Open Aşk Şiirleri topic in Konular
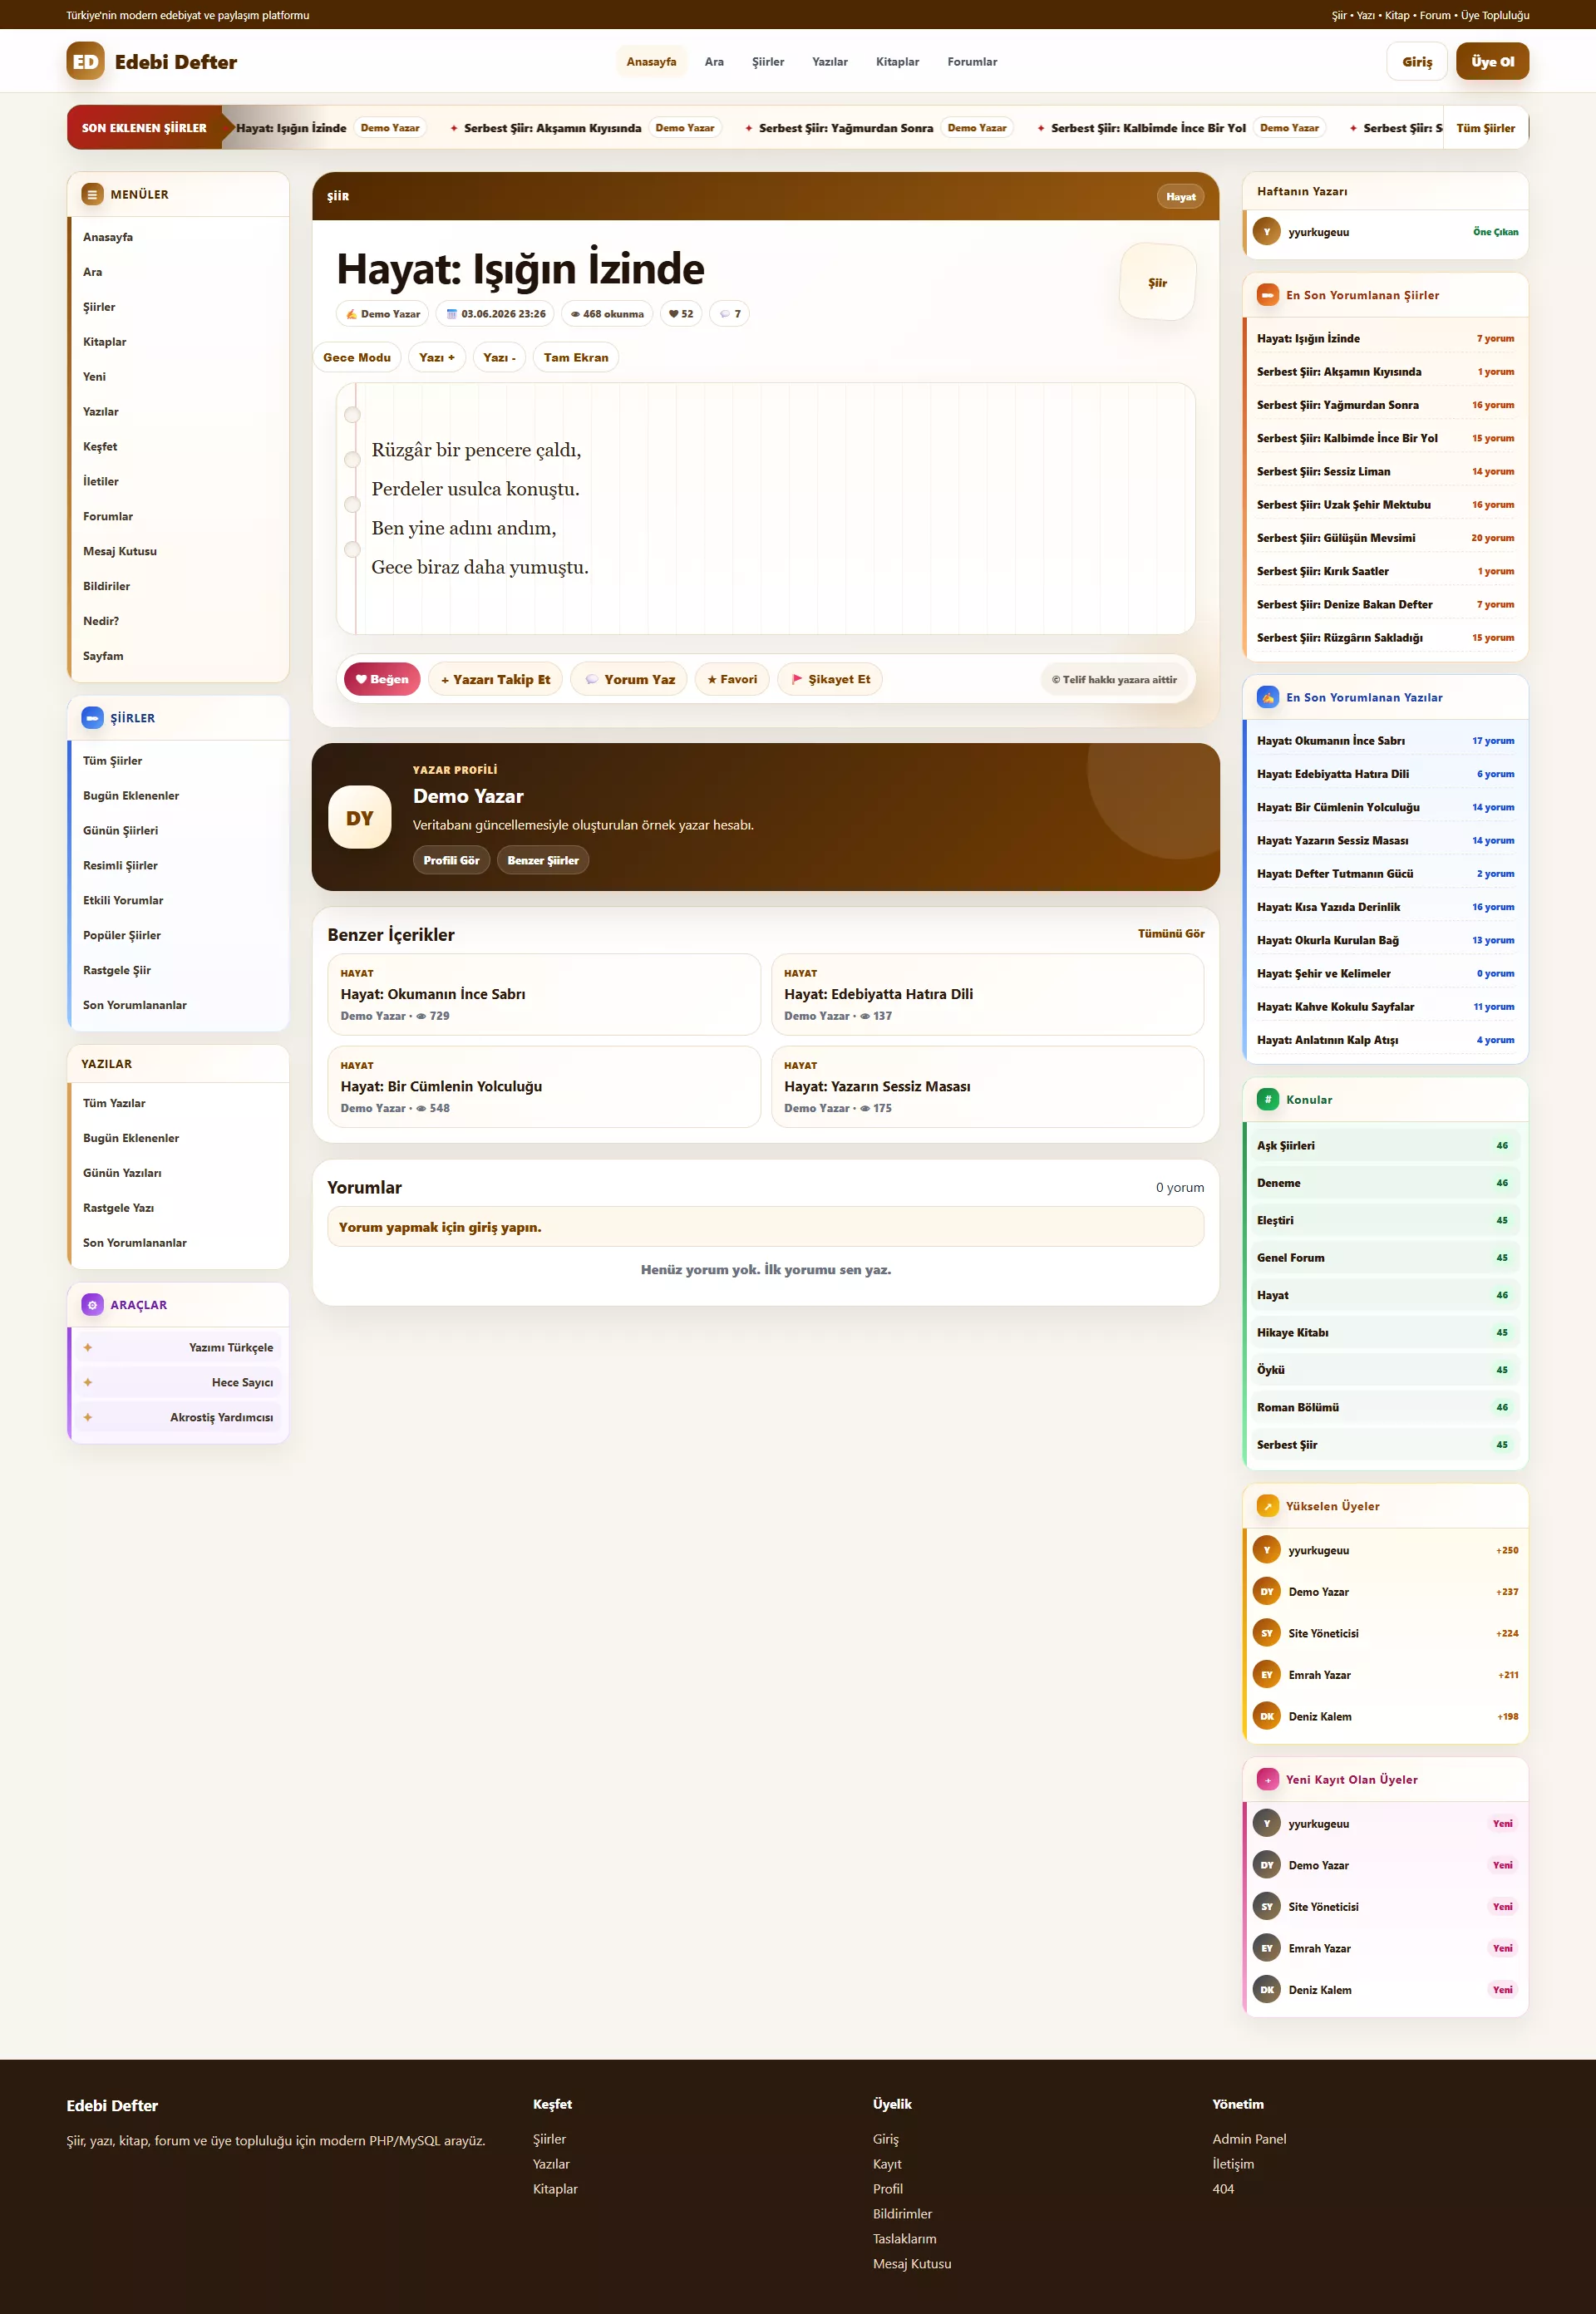This screenshot has height=2314, width=1596. pyautogui.click(x=1385, y=1146)
